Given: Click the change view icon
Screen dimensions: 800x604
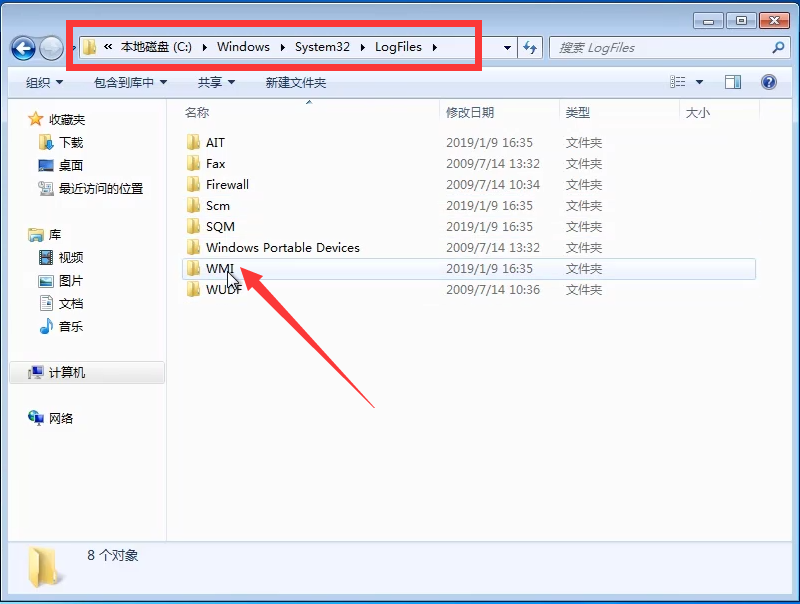Looking at the screenshot, I should click(x=678, y=82).
